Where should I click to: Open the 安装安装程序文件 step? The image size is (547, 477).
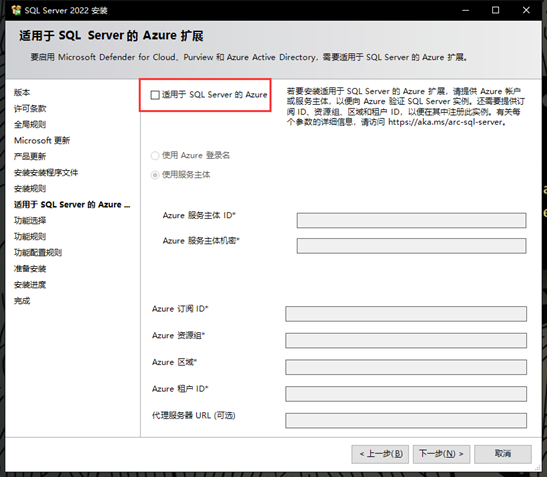coord(46,173)
